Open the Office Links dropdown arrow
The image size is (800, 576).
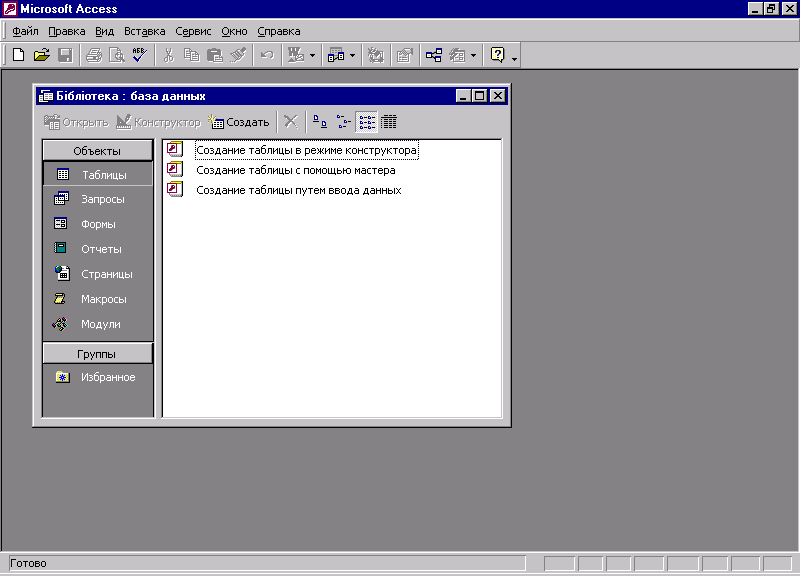[312, 56]
